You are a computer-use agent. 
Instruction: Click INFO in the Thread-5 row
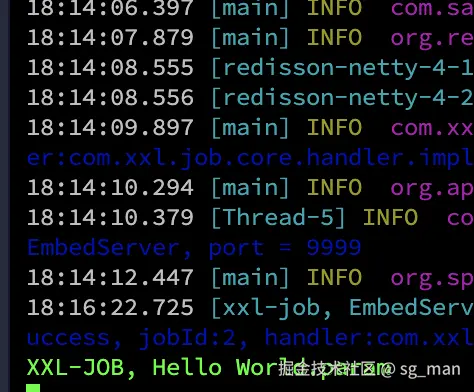coord(390,217)
